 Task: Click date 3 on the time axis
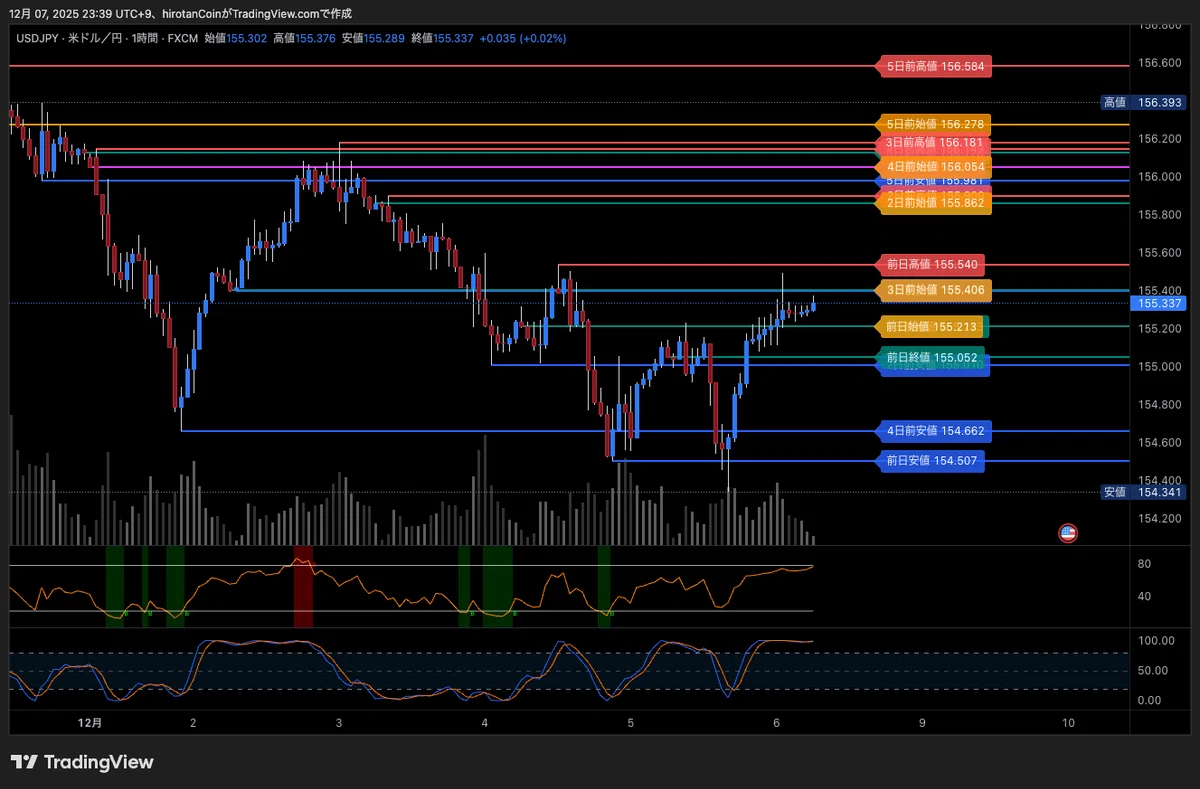pos(339,722)
